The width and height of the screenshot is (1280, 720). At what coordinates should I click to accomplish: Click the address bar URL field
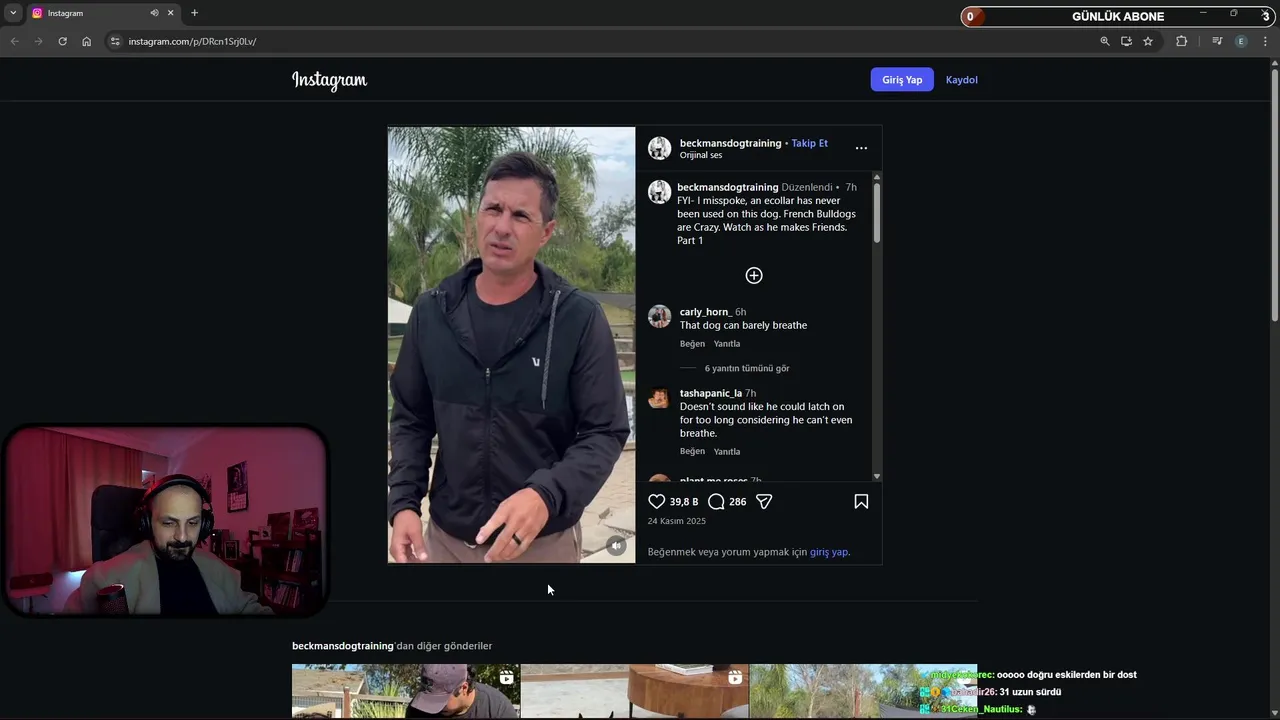click(x=600, y=41)
